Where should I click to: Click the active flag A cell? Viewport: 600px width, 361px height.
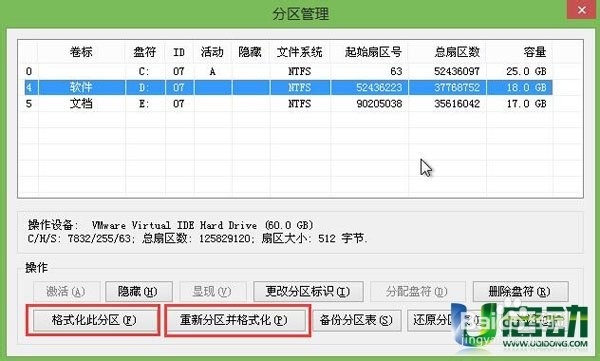(x=212, y=71)
